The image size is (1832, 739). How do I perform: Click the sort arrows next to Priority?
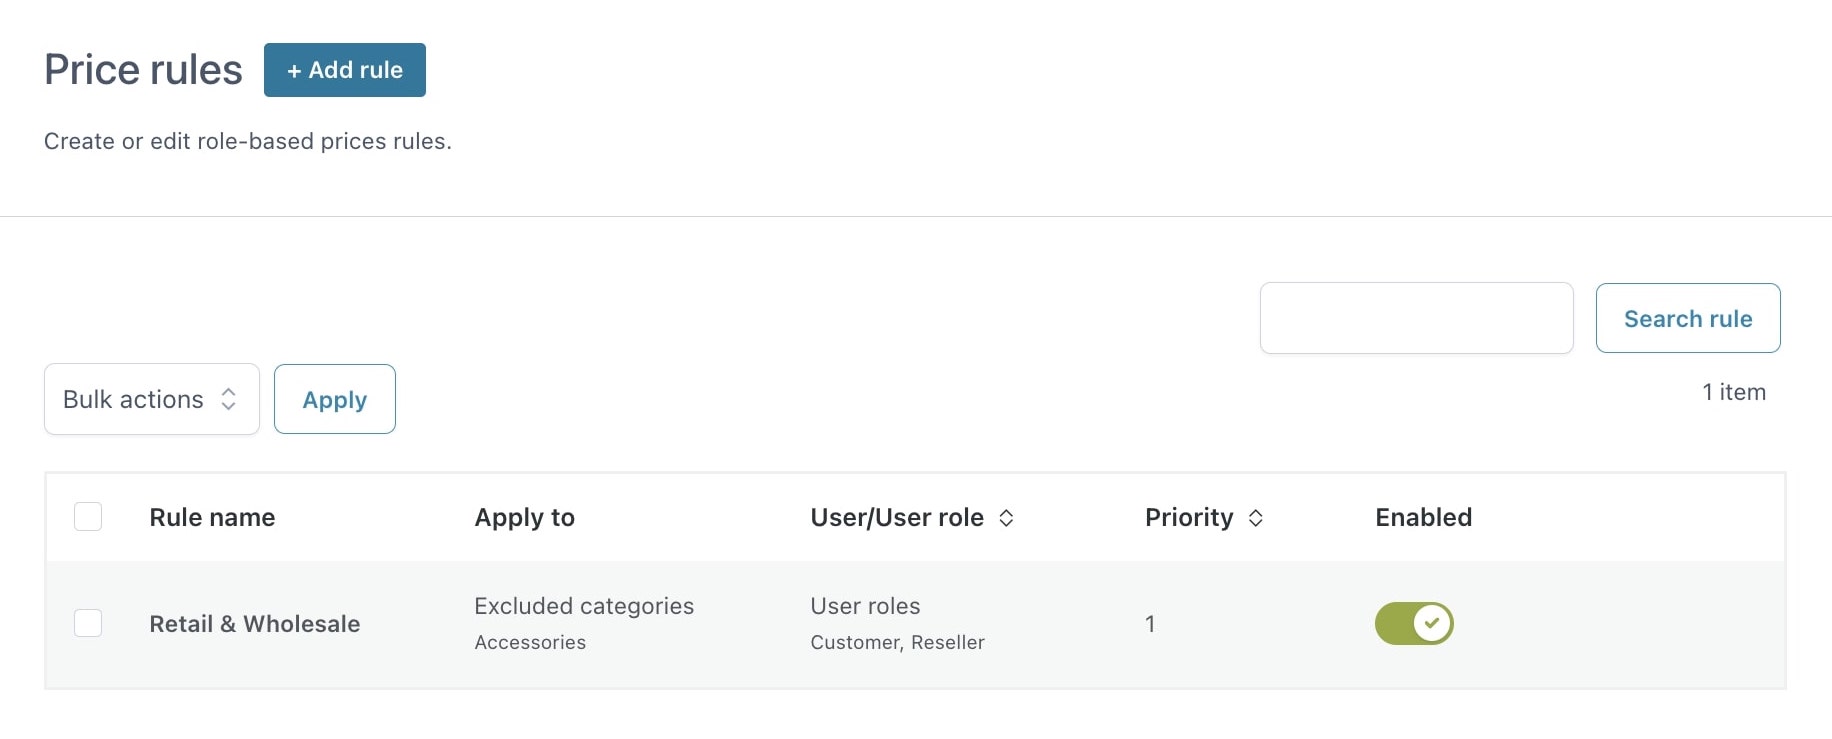(x=1256, y=518)
